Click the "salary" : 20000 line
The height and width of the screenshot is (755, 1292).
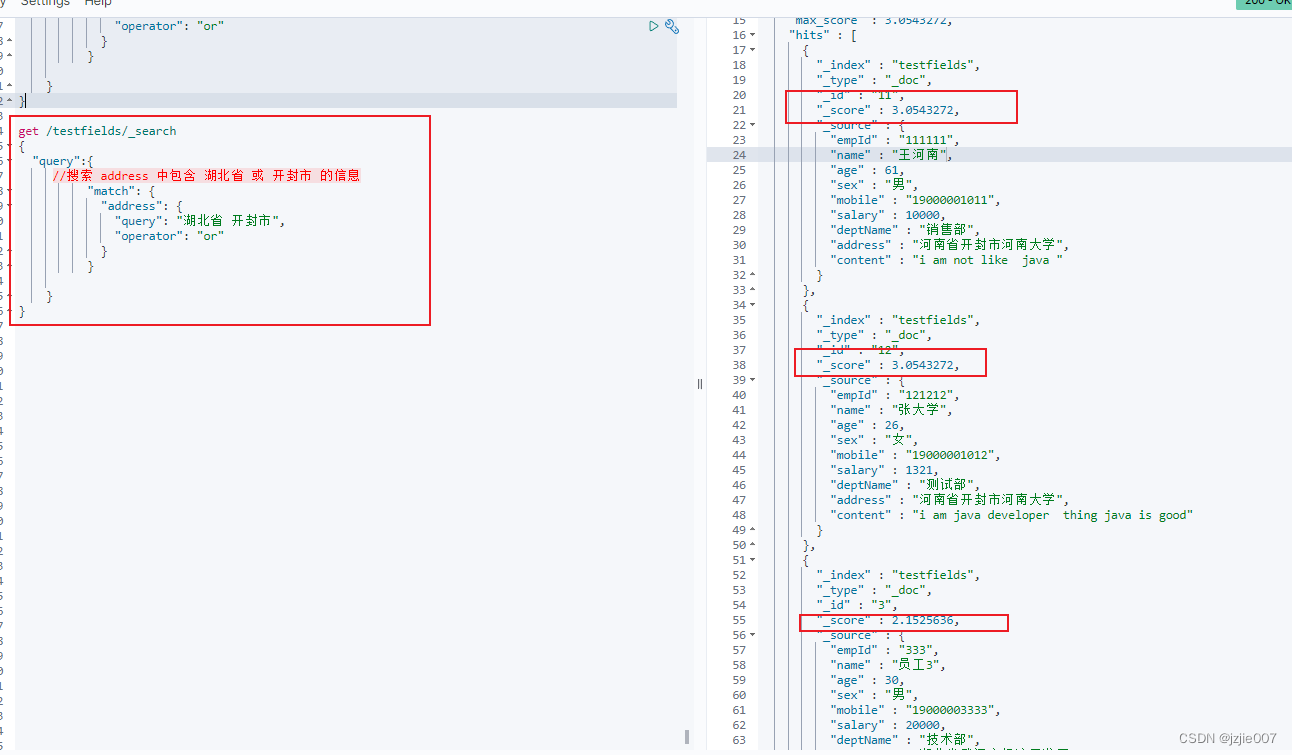tap(886, 725)
